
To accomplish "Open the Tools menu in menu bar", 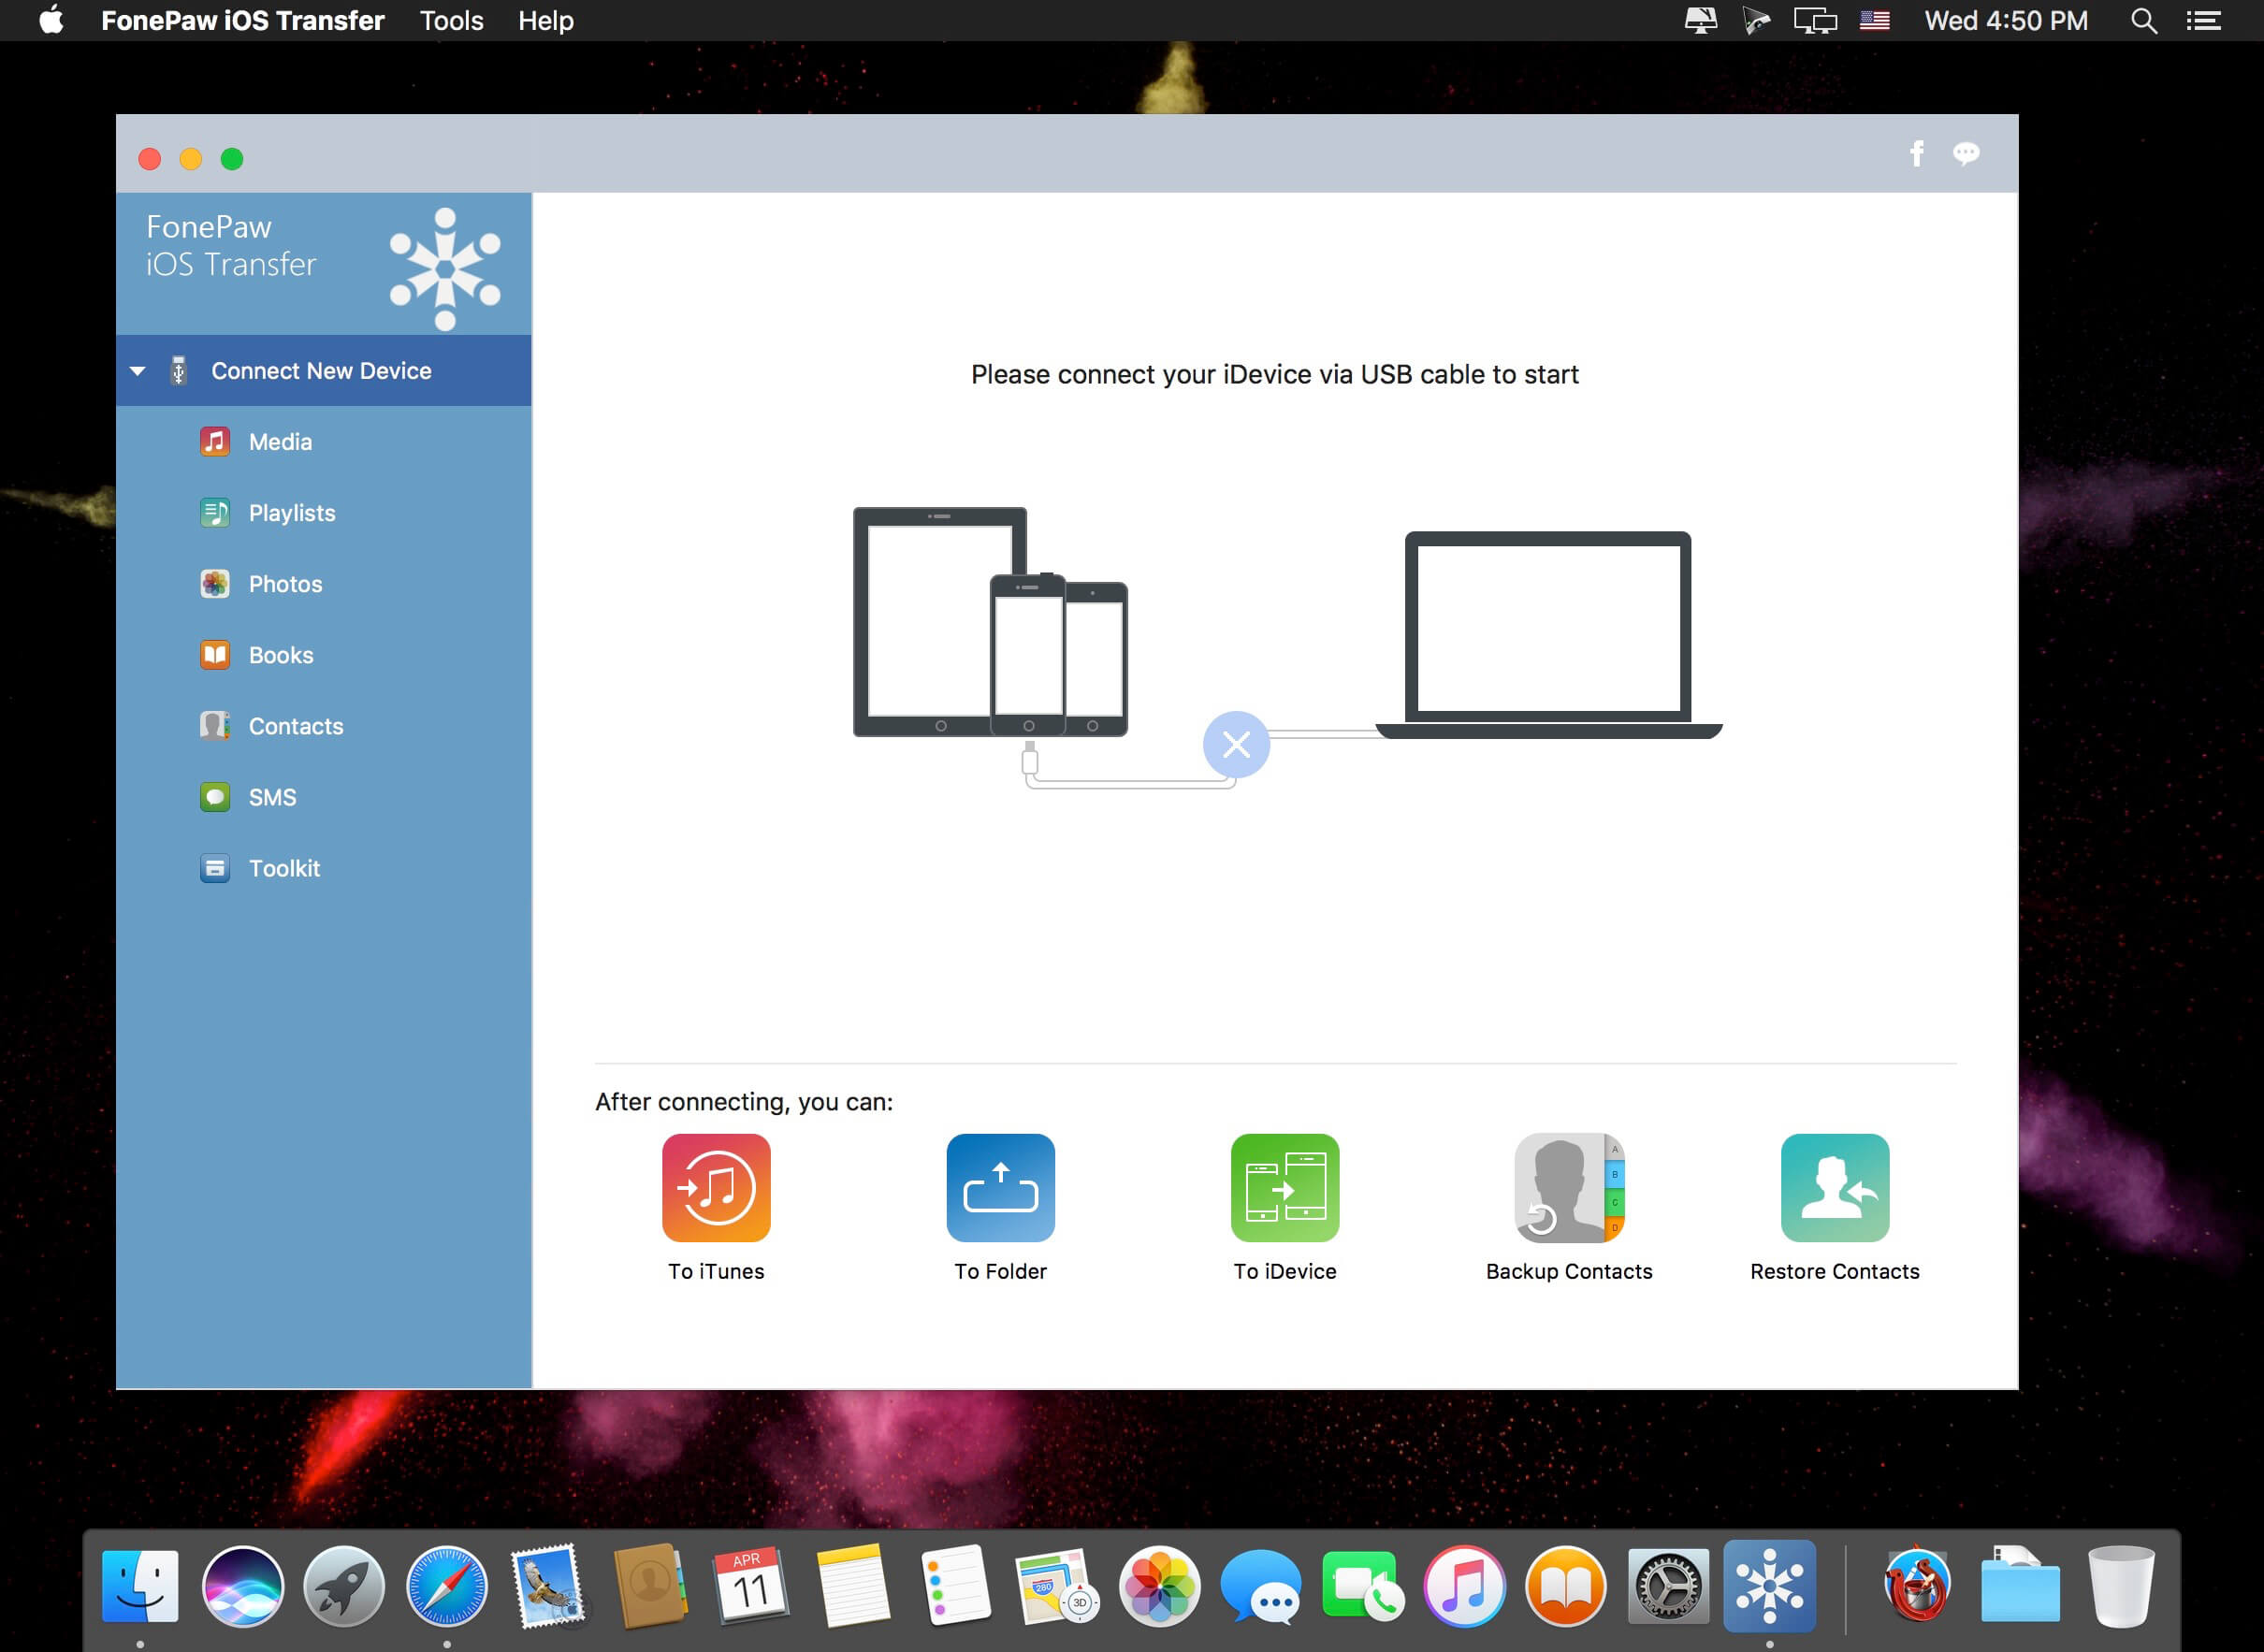I will [452, 22].
